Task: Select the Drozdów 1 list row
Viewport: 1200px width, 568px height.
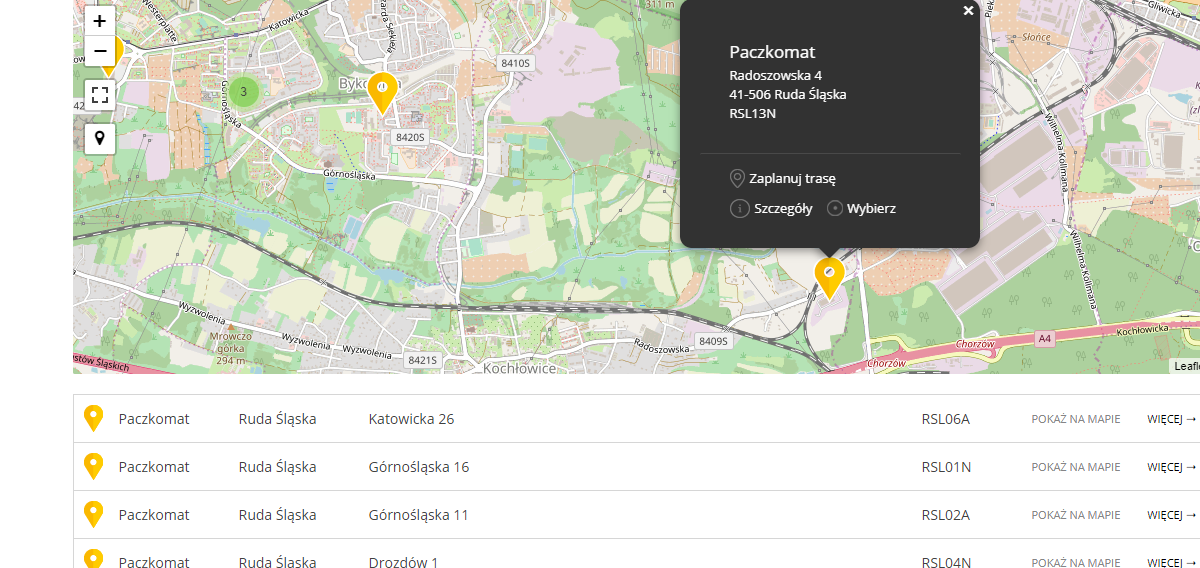Action: coord(403,562)
